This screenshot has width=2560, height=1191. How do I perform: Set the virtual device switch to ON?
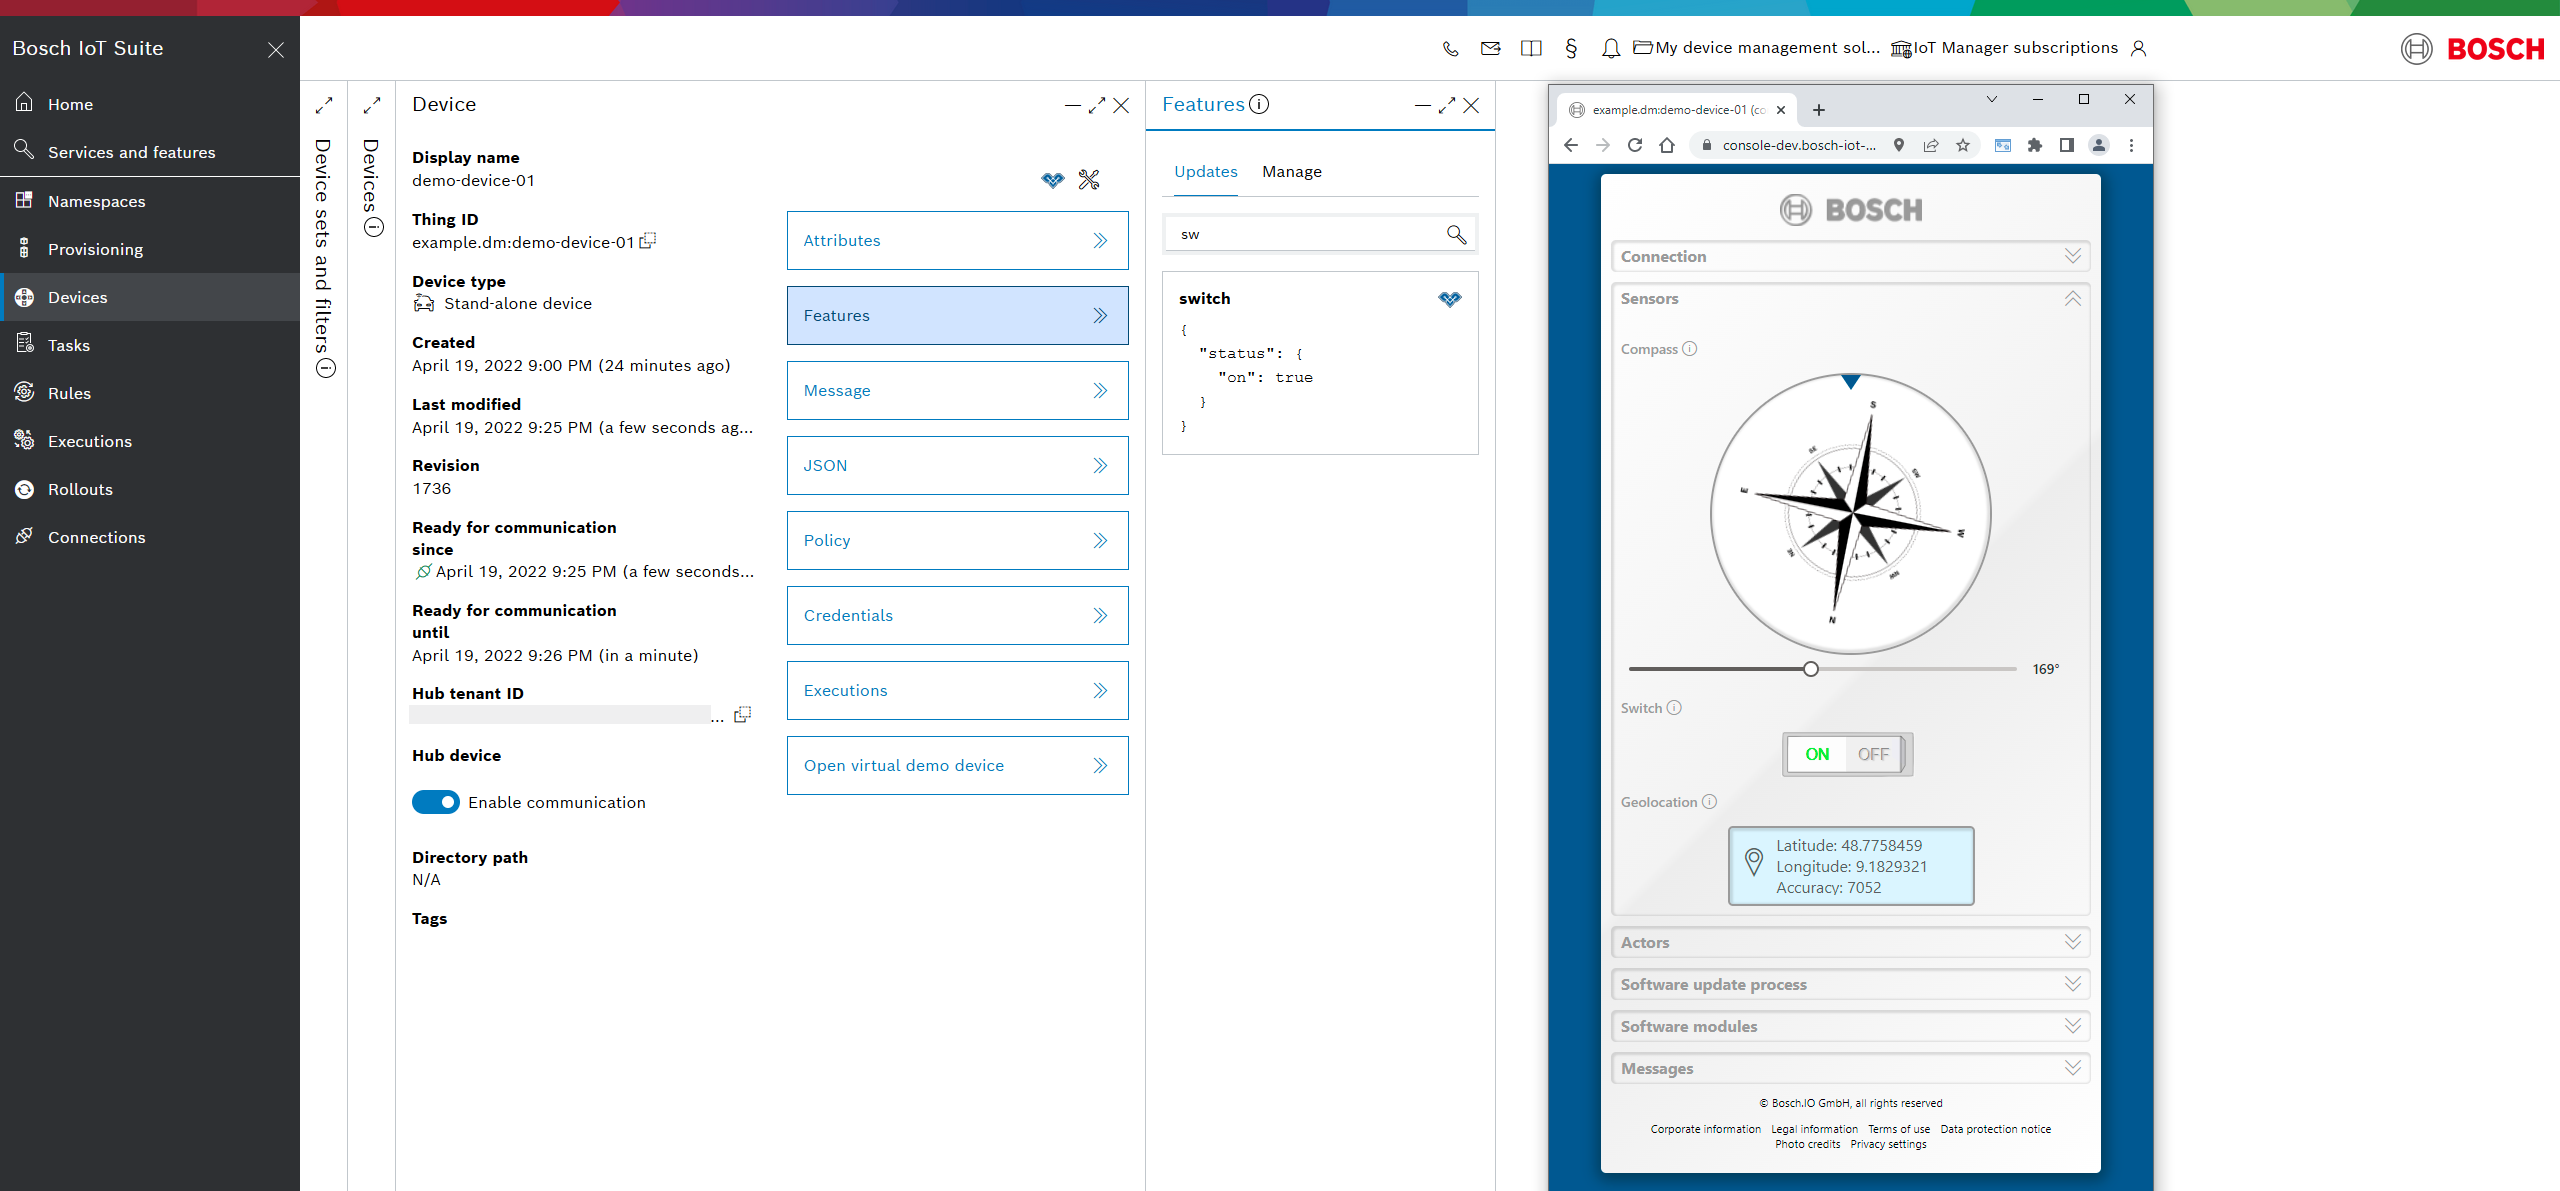tap(1817, 754)
